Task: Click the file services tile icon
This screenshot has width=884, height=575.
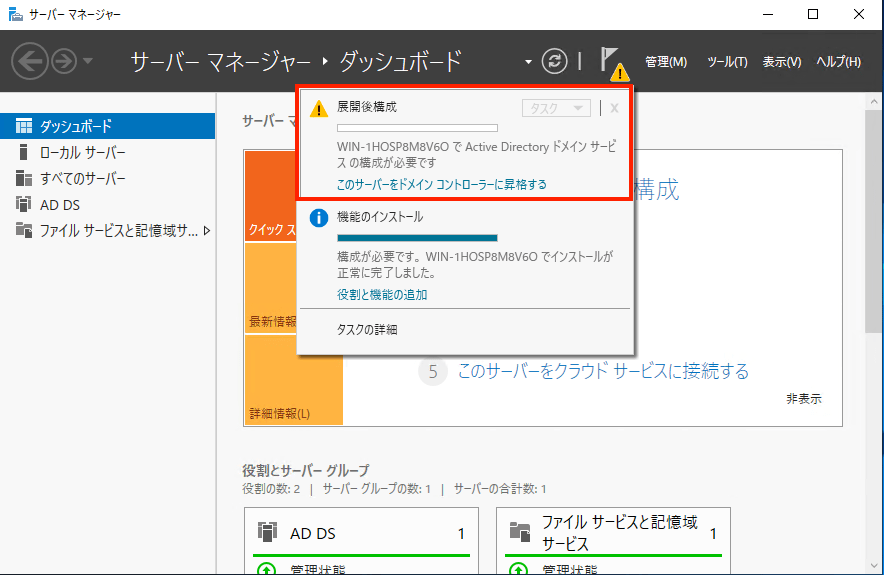Action: click(x=520, y=532)
